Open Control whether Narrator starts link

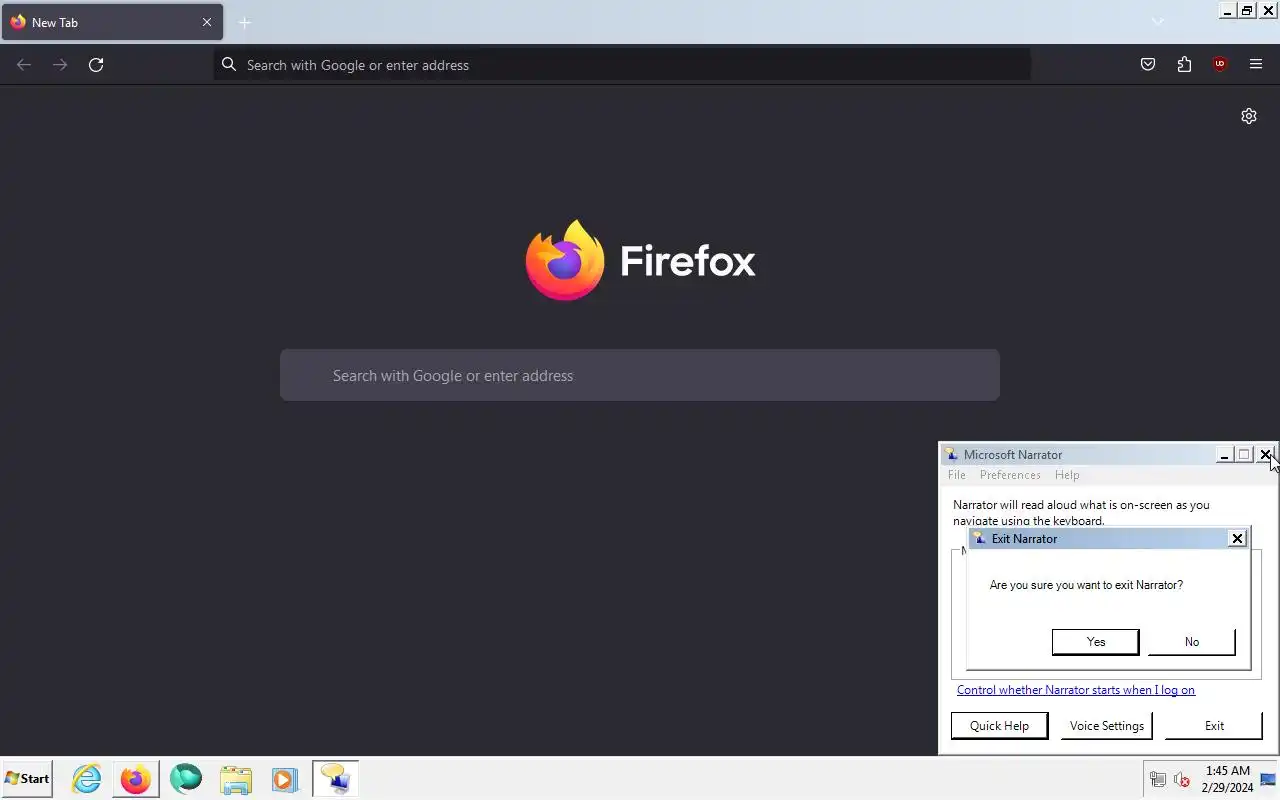[x=1076, y=690]
